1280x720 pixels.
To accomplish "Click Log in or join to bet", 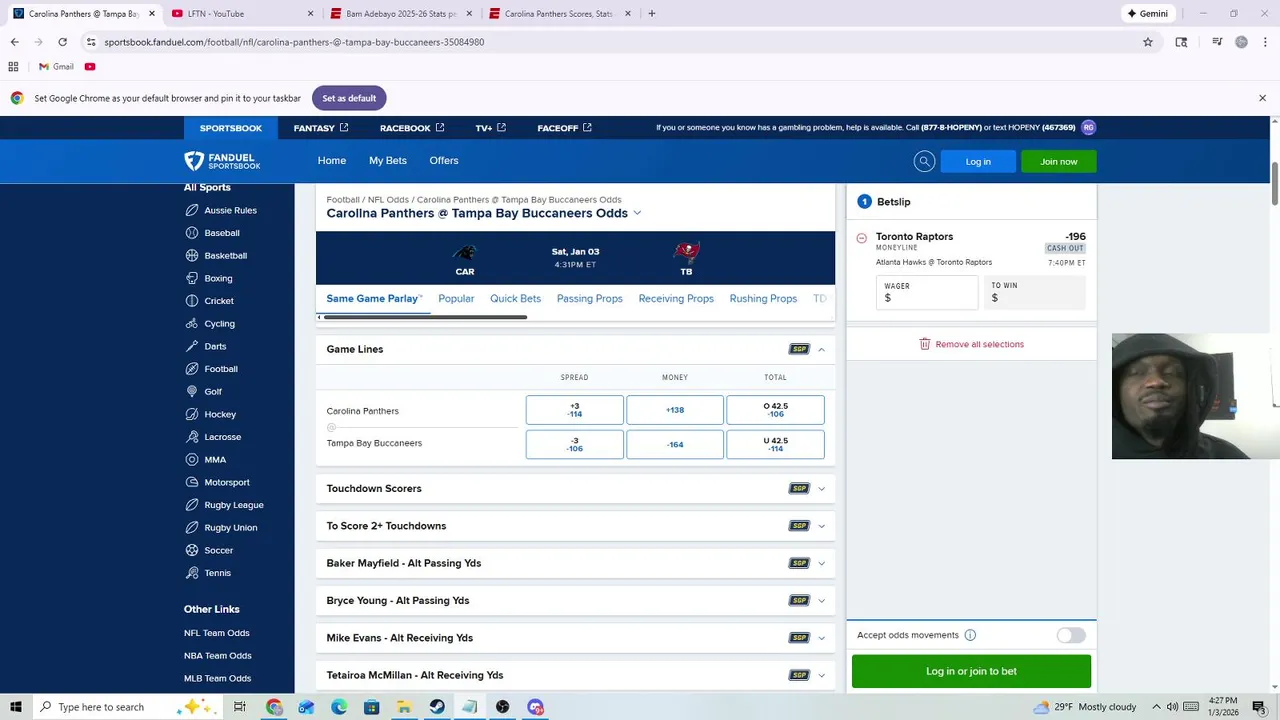I will coord(971,671).
